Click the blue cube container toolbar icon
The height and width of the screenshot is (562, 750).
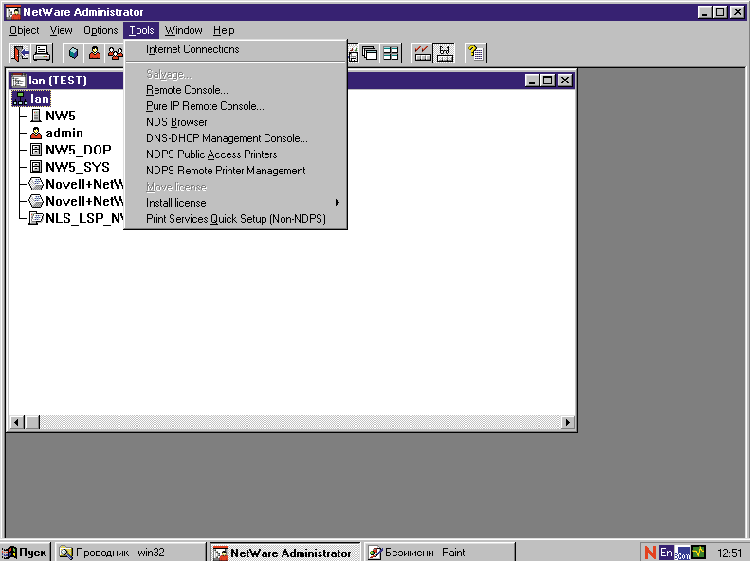coord(73,53)
